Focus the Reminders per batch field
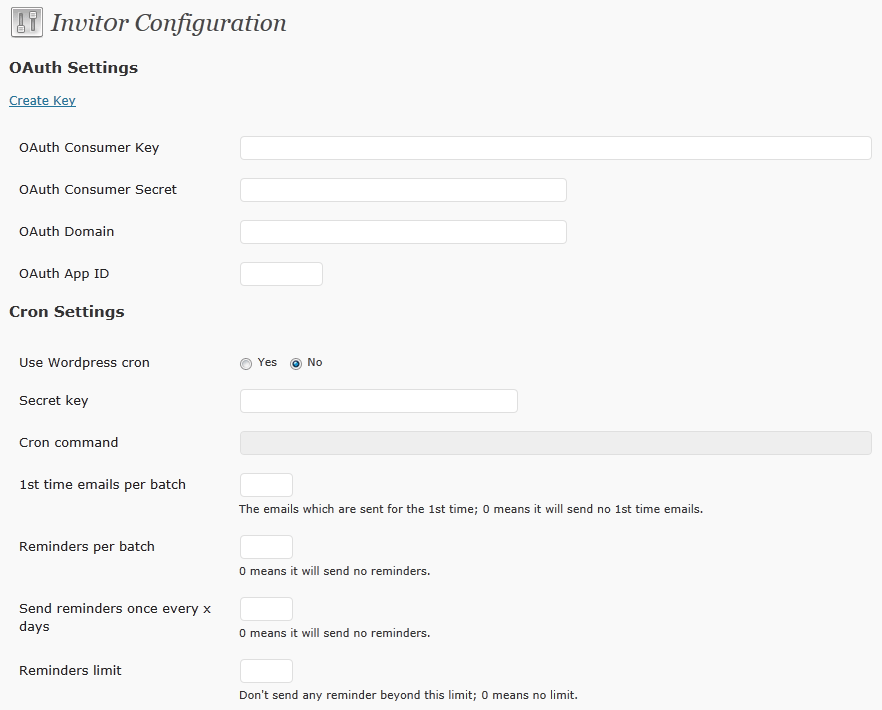 click(x=267, y=547)
